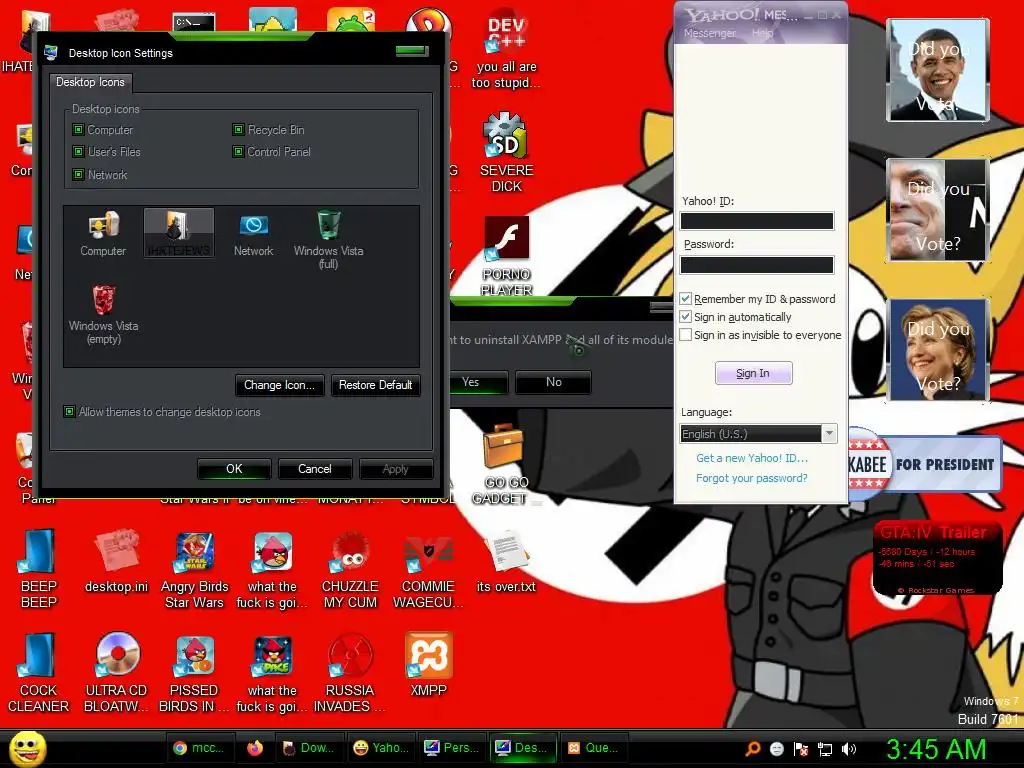
Task: Click No in the XAMPP uninstall dialog
Action: [554, 382]
